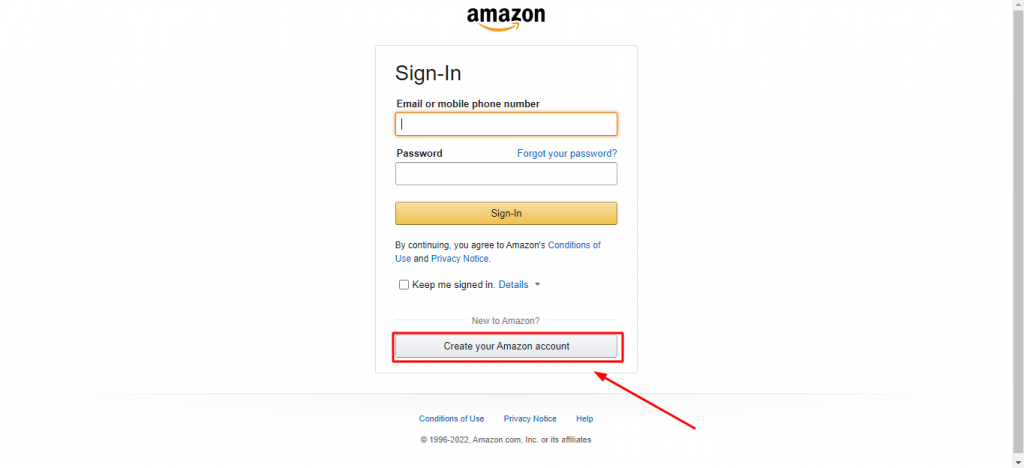The width and height of the screenshot is (1024, 468).
Task: Open Conditions of Use link in agreement text
Action: click(498, 252)
